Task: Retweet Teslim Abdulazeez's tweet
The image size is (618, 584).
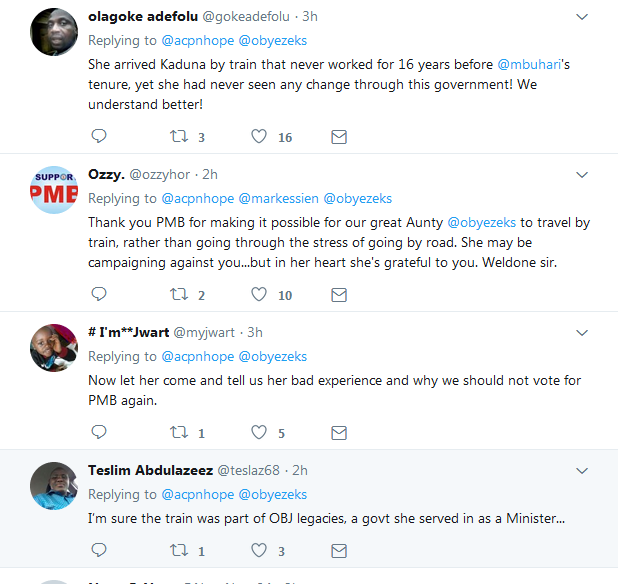Action: point(179,550)
